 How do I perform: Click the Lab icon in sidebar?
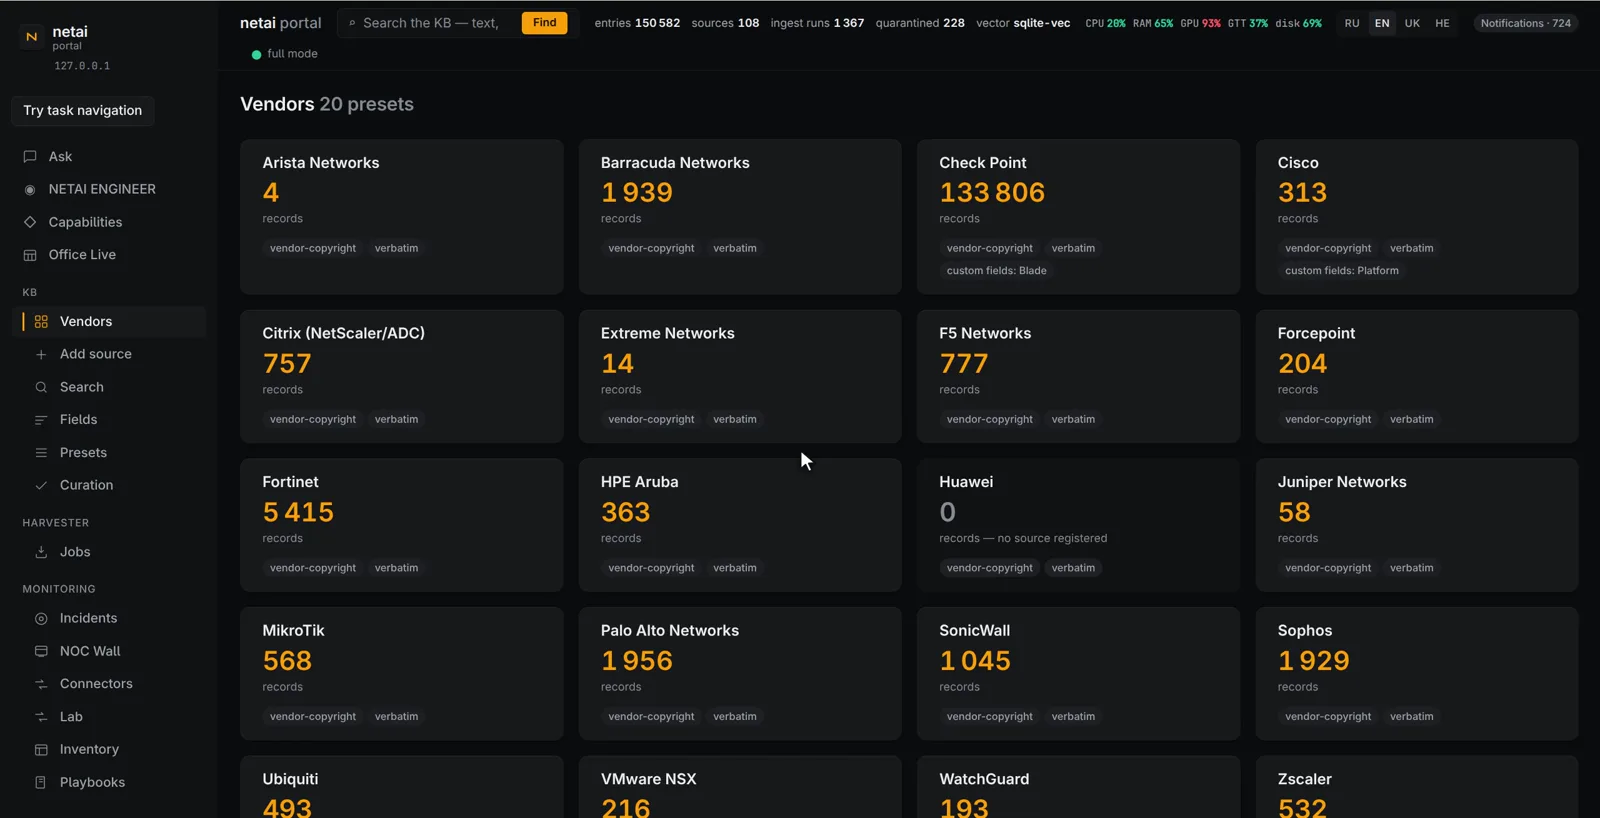[x=41, y=717]
